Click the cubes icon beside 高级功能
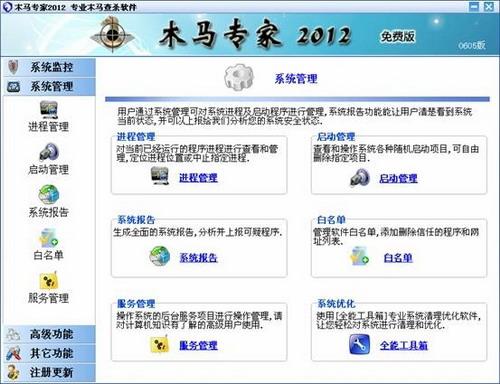 pos(13,334)
